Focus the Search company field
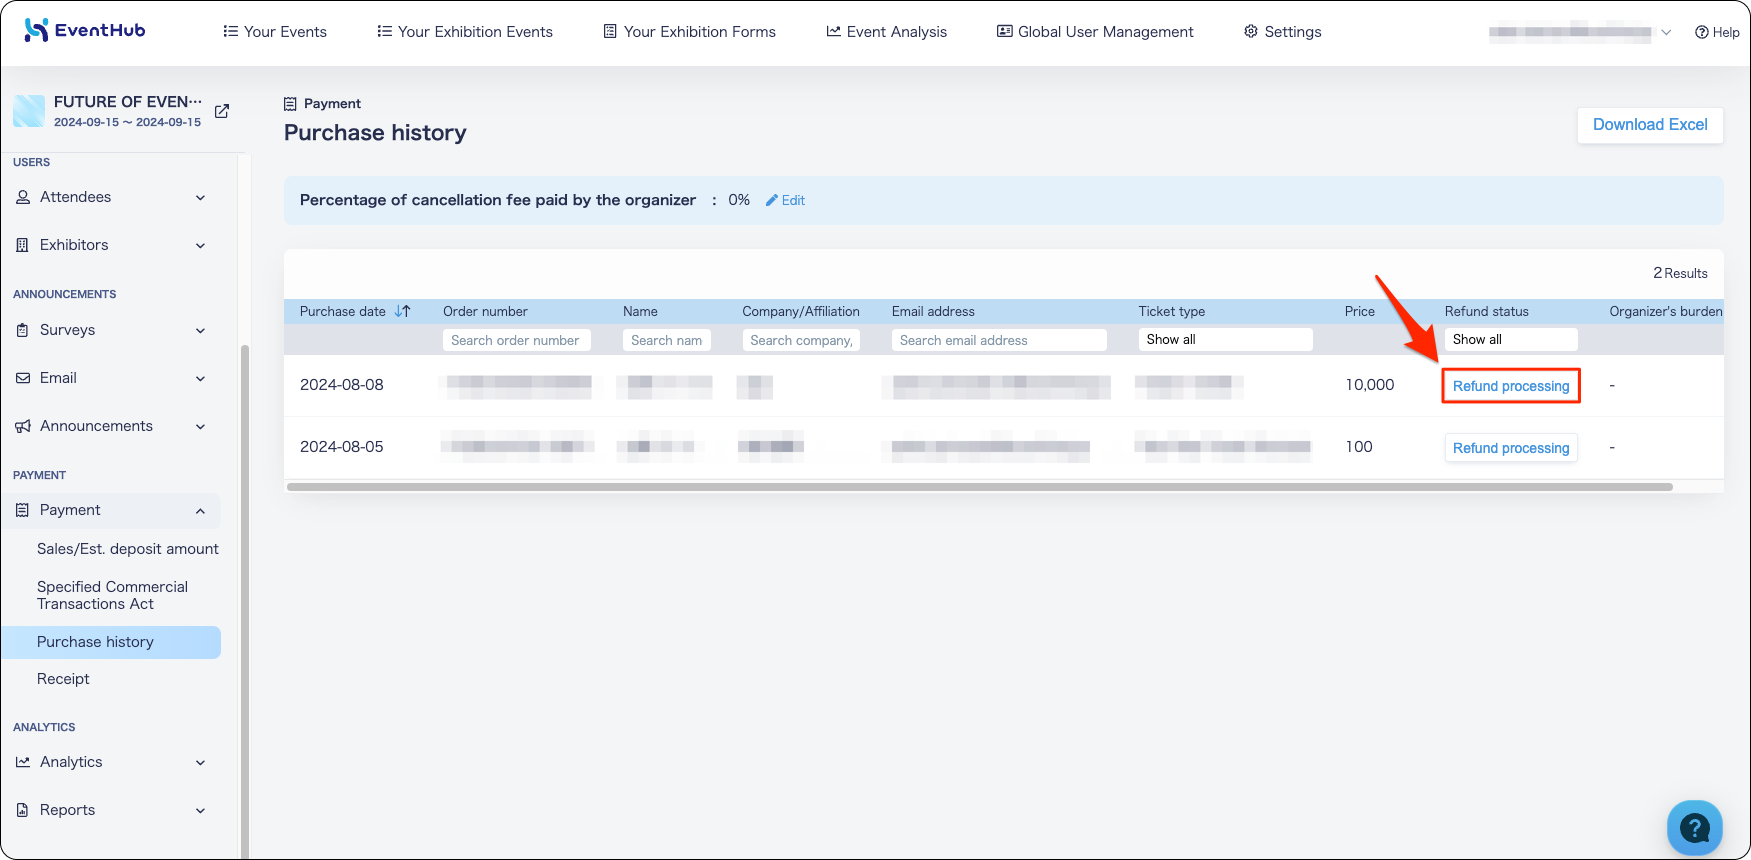This screenshot has width=1751, height=860. 801,340
